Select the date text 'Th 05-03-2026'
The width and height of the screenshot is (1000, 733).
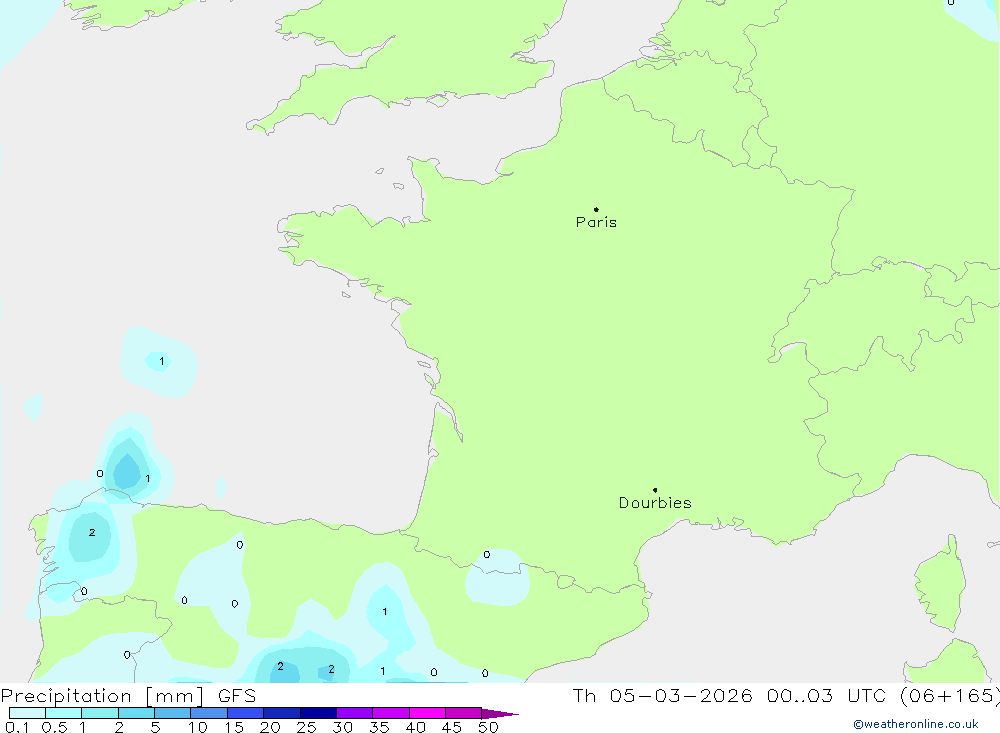[x=662, y=696]
